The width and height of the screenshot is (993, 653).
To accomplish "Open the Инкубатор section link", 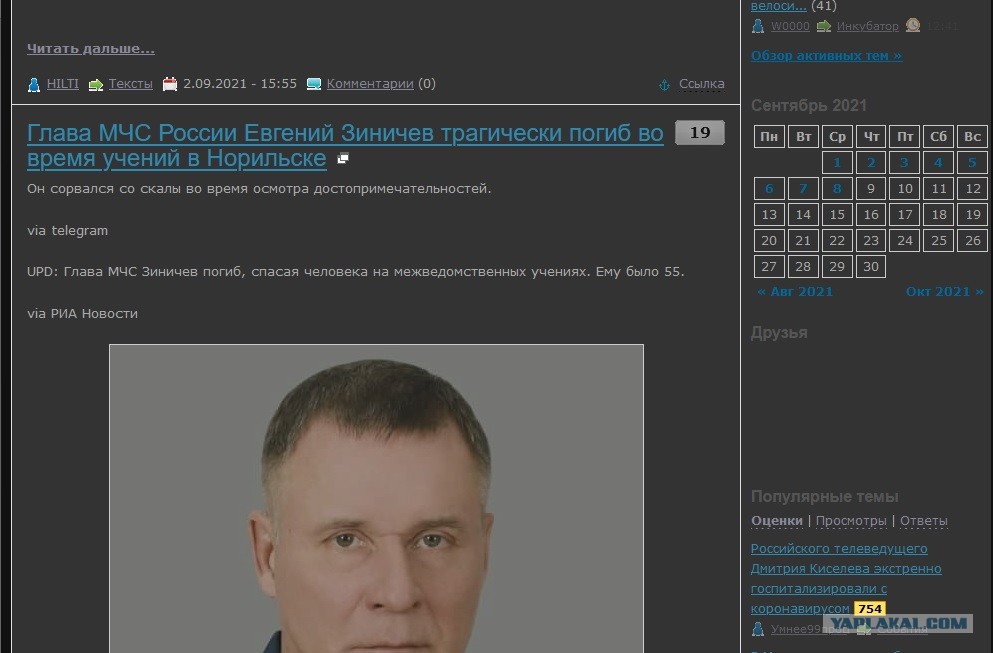I will pos(868,26).
